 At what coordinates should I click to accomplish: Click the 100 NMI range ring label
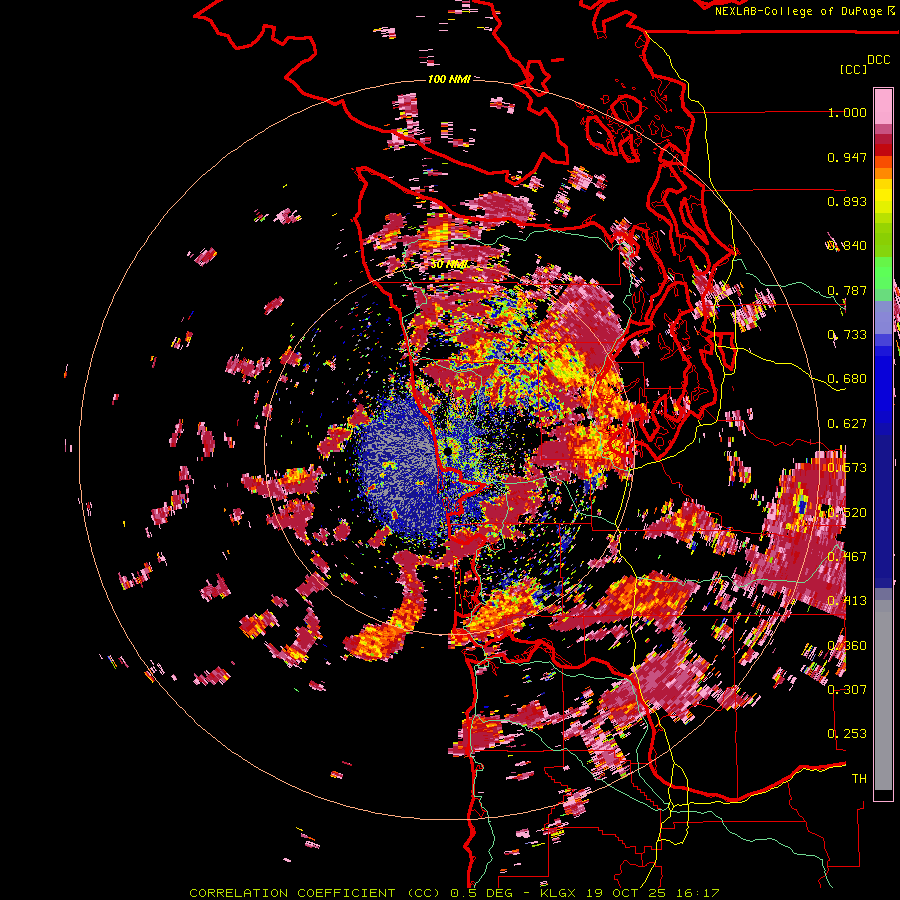click(449, 79)
